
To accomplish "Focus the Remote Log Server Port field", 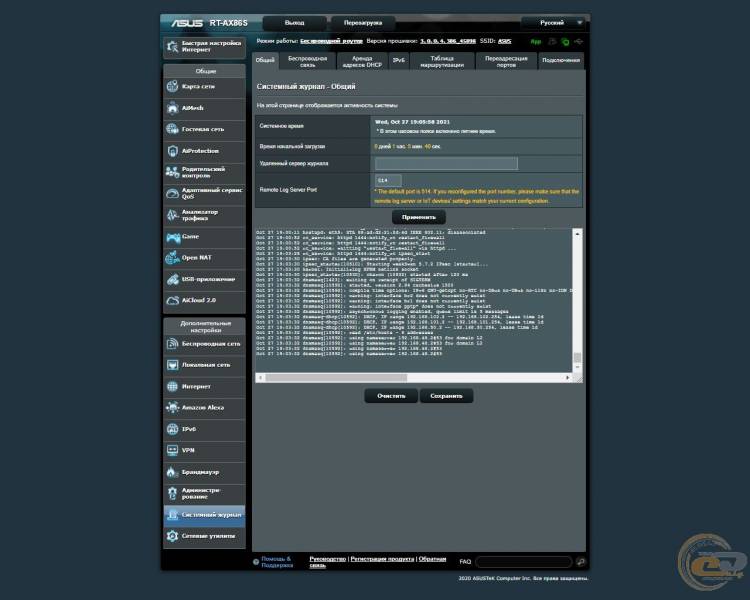I will click(388, 180).
